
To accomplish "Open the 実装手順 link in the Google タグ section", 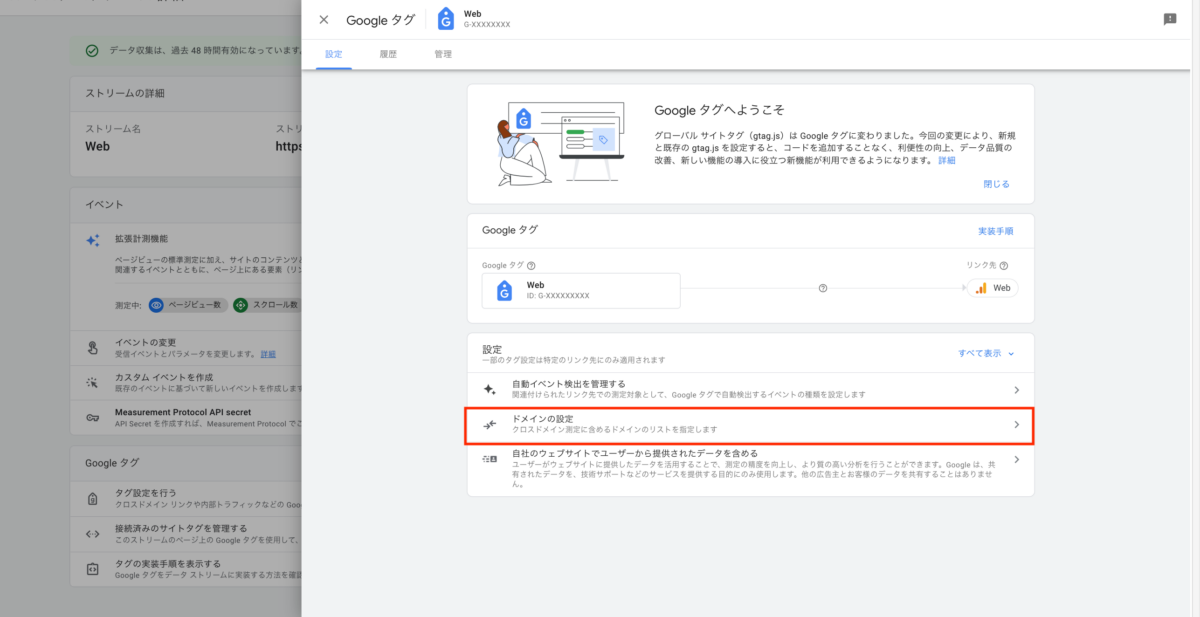I will pyautogui.click(x=996, y=230).
